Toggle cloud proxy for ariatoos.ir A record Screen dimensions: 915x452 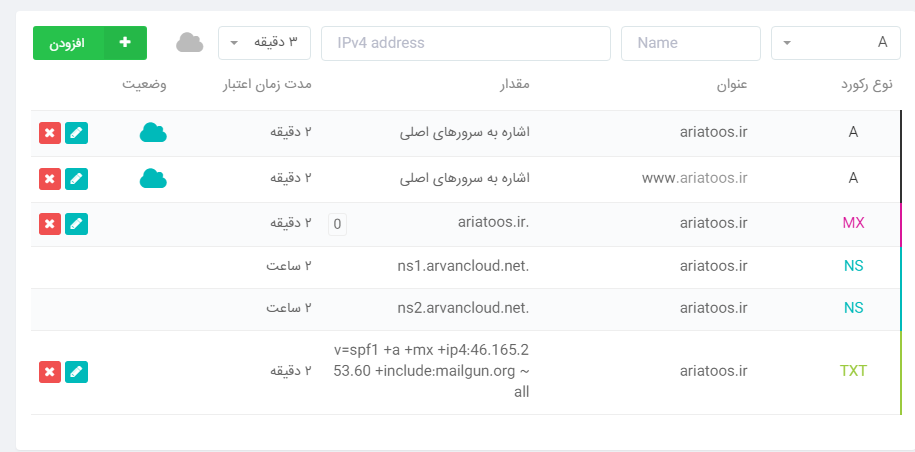153,132
